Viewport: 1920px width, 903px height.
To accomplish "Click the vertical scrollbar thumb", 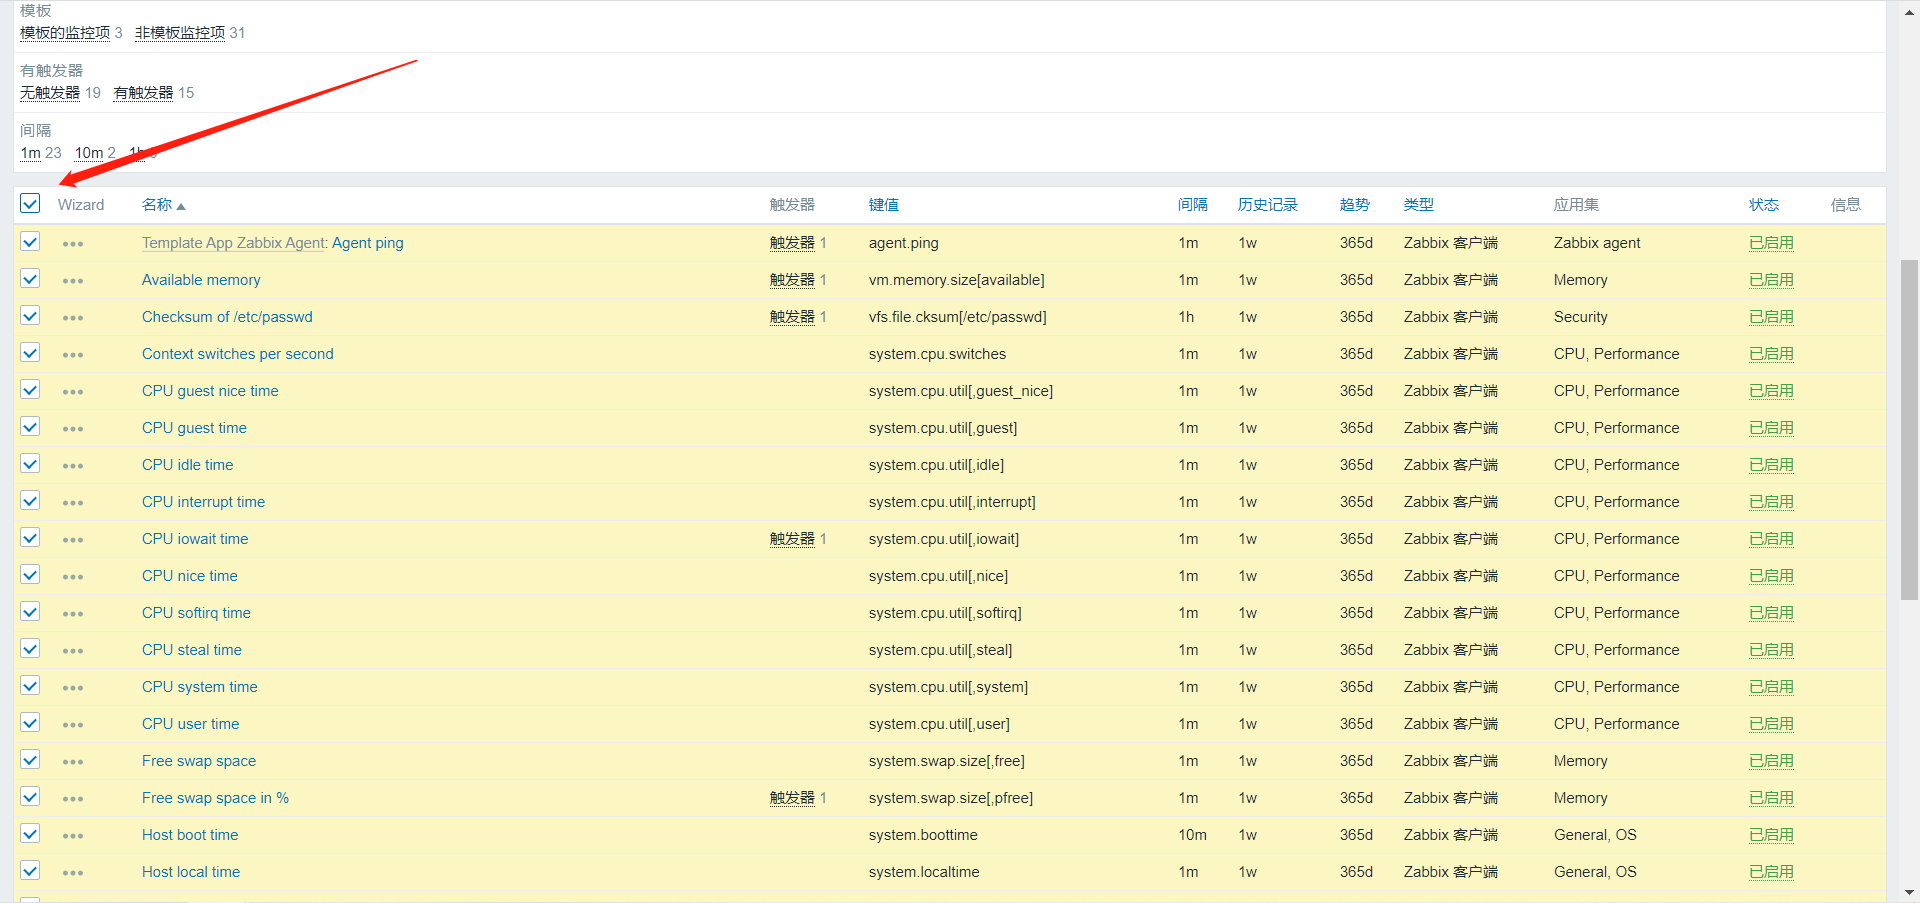I will tap(1909, 430).
